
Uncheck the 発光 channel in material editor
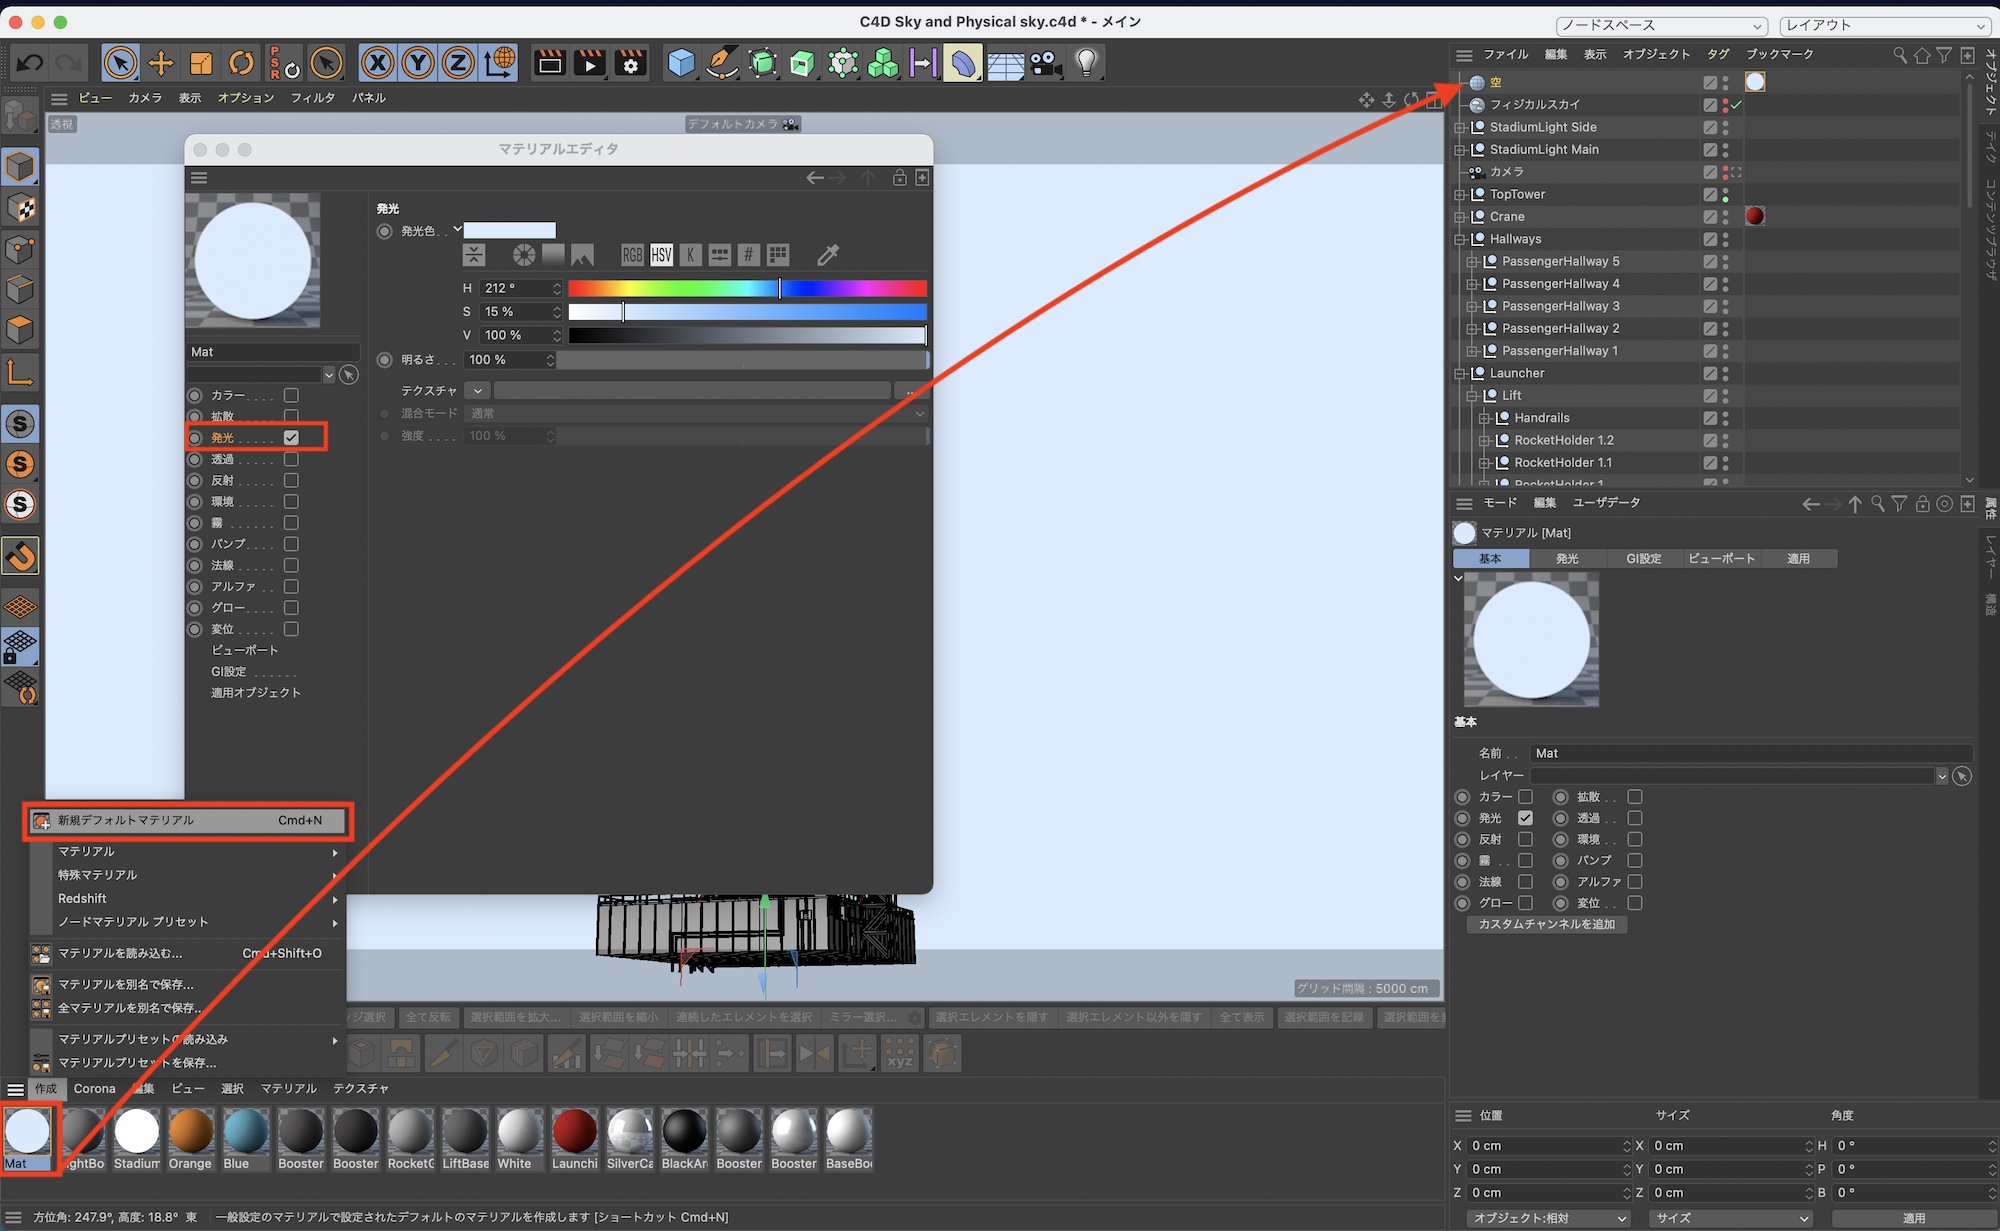pos(291,437)
